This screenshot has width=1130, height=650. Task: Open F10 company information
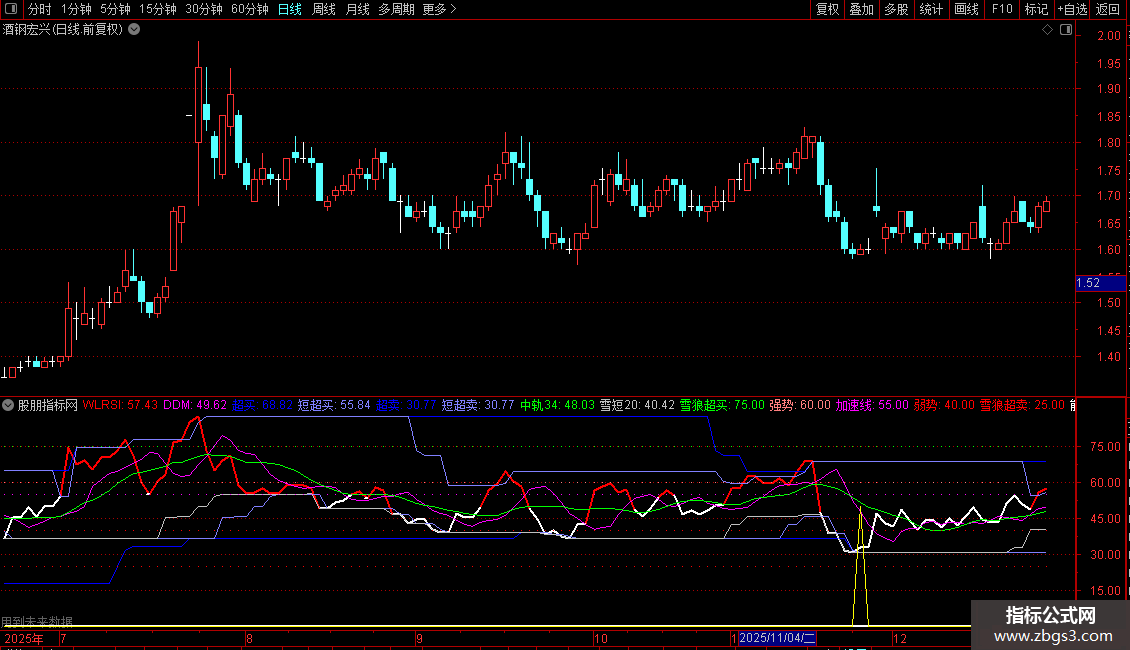coord(1001,10)
